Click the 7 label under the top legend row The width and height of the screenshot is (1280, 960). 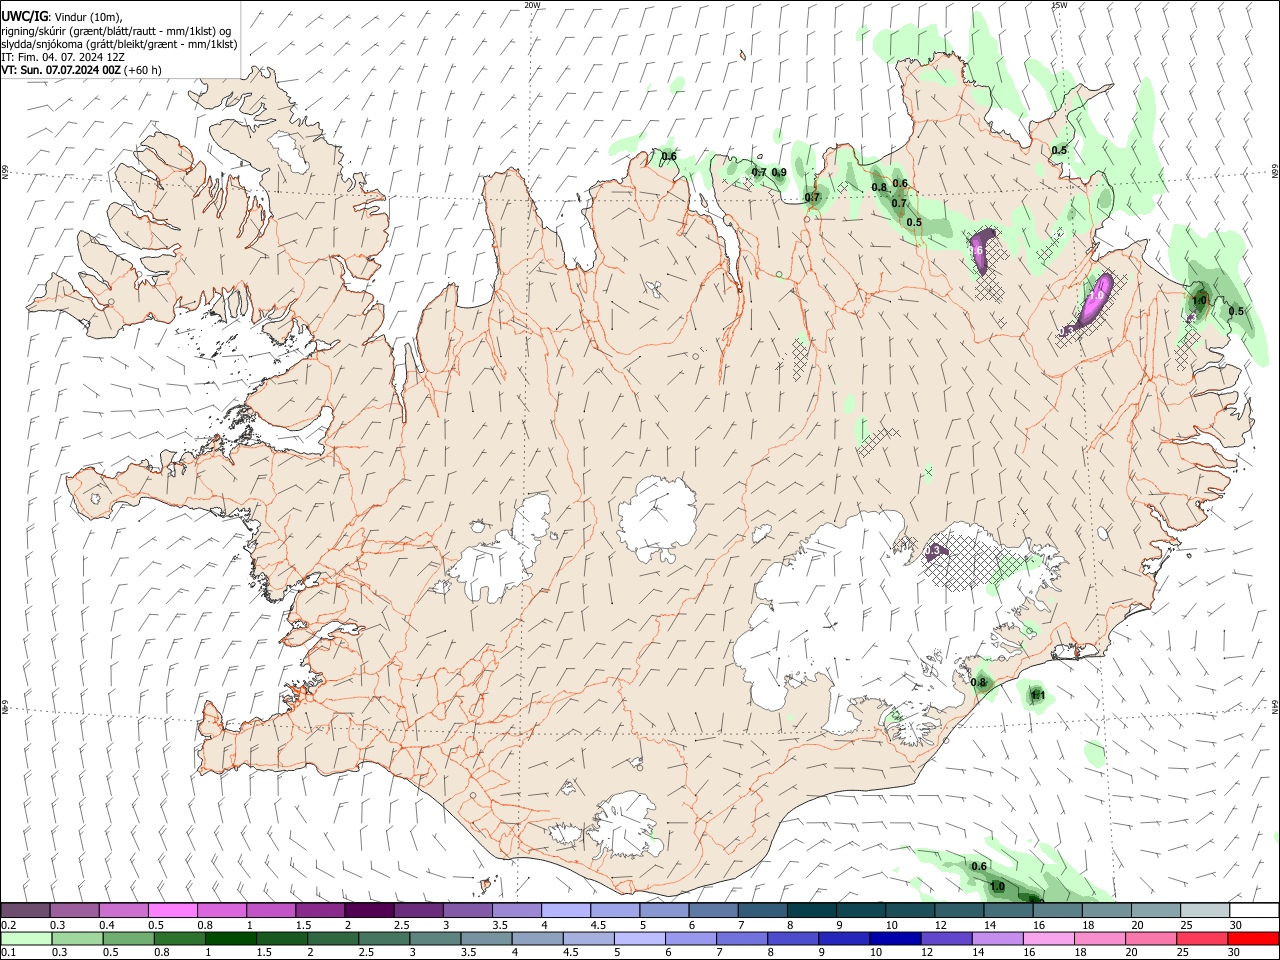tap(741, 925)
